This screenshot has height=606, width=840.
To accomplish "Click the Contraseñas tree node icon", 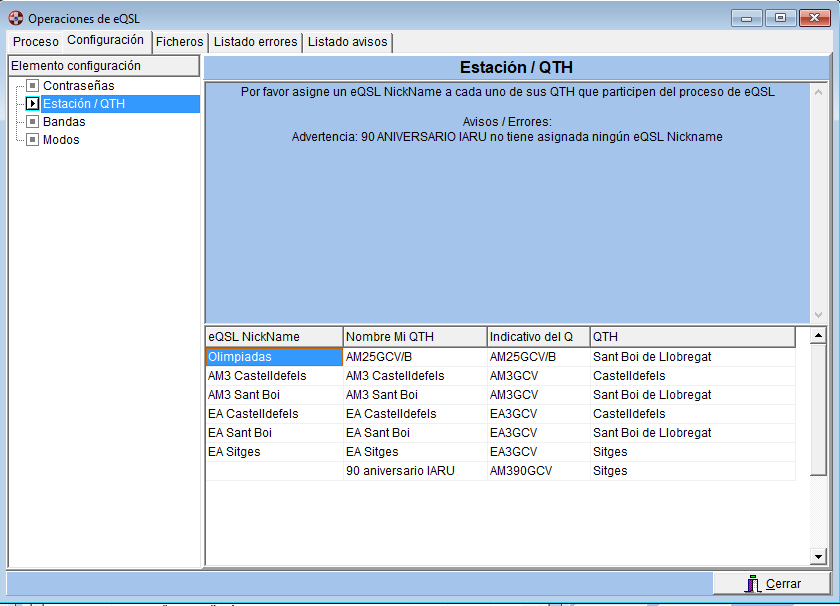I will click(x=33, y=86).
